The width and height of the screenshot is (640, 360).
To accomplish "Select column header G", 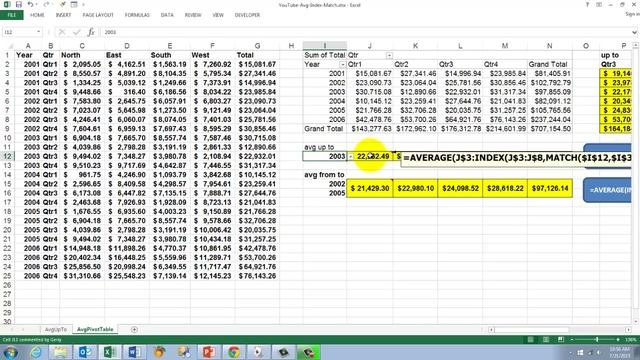I will (x=257, y=46).
